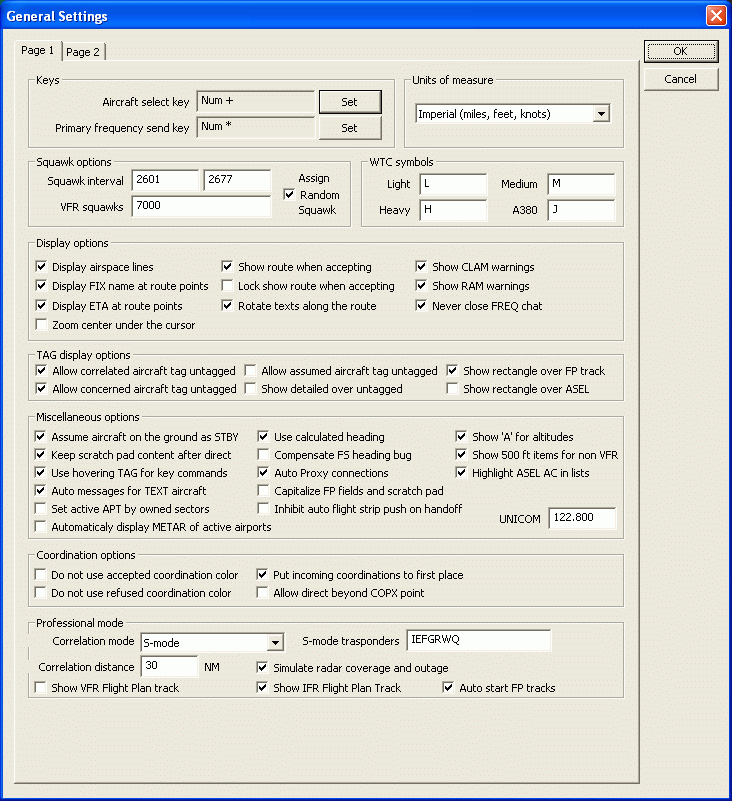Enable Do not use accepted coordination color
732x801 pixels.
click(x=40, y=574)
